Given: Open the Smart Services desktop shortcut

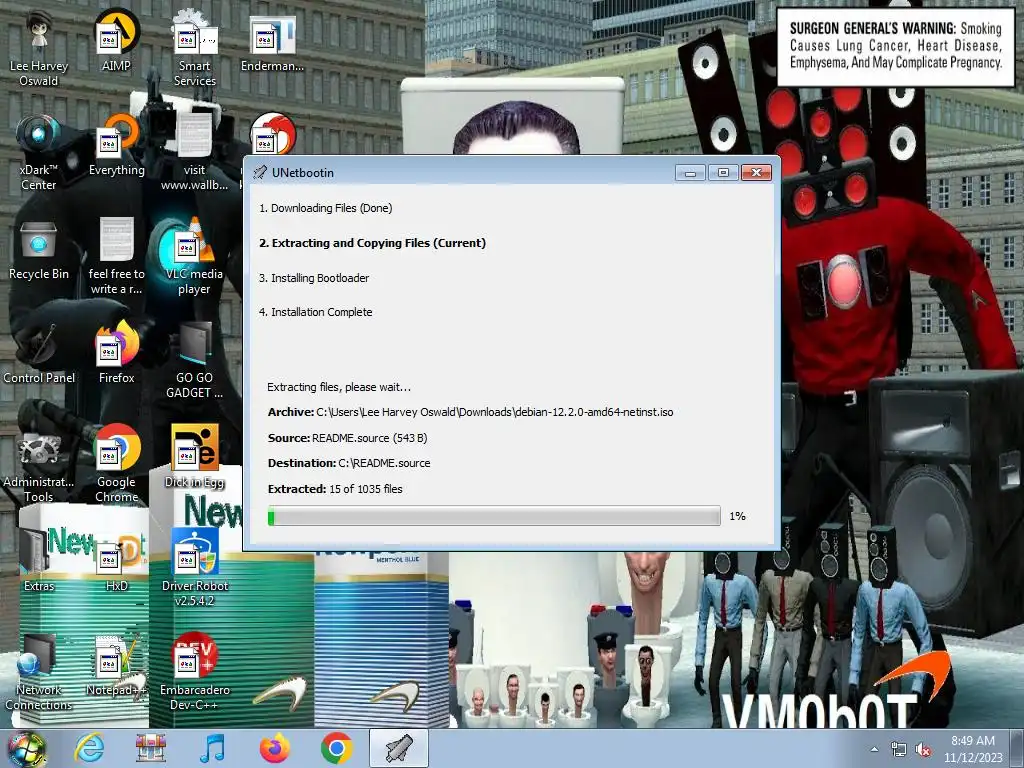Looking at the screenshot, I should pyautogui.click(x=195, y=48).
